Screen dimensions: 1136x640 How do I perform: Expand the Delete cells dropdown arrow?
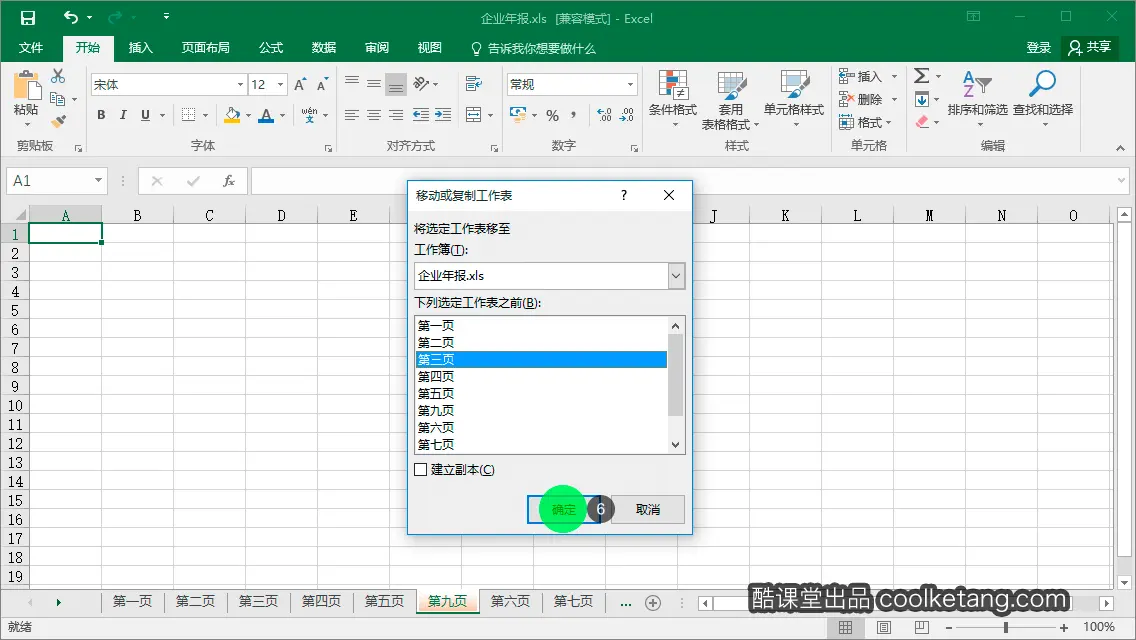pos(895,99)
